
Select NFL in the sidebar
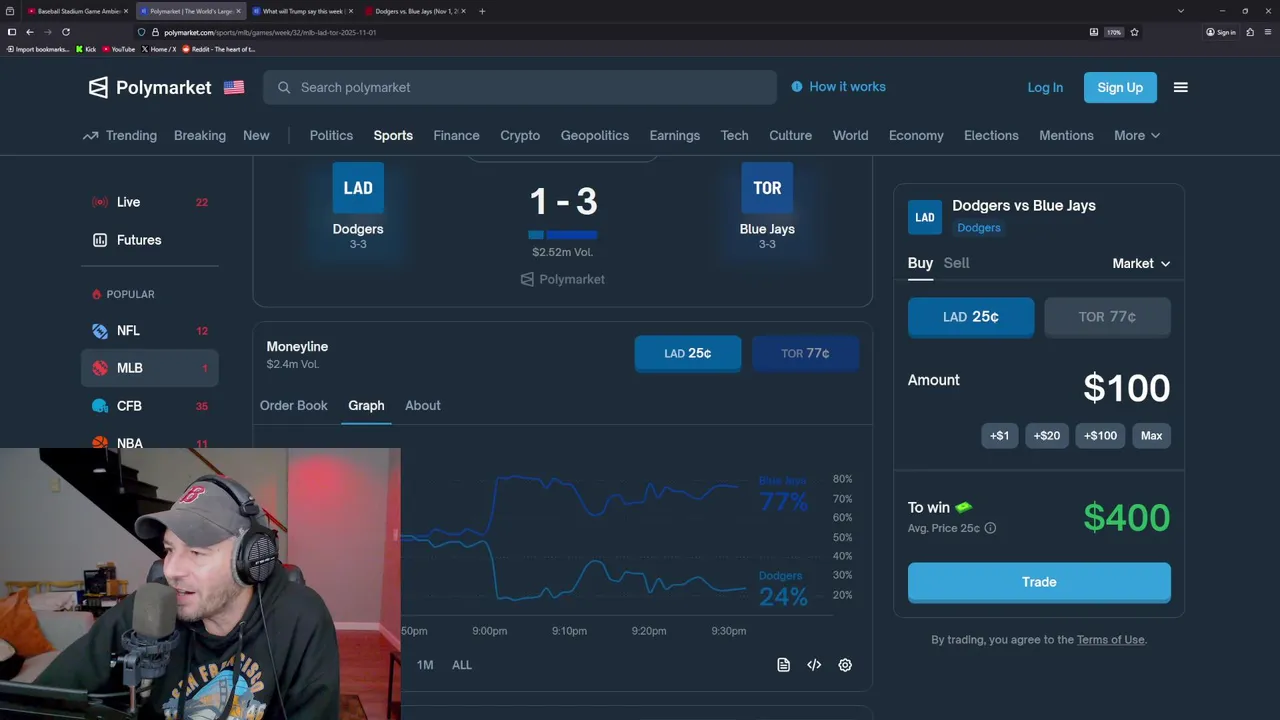point(150,330)
